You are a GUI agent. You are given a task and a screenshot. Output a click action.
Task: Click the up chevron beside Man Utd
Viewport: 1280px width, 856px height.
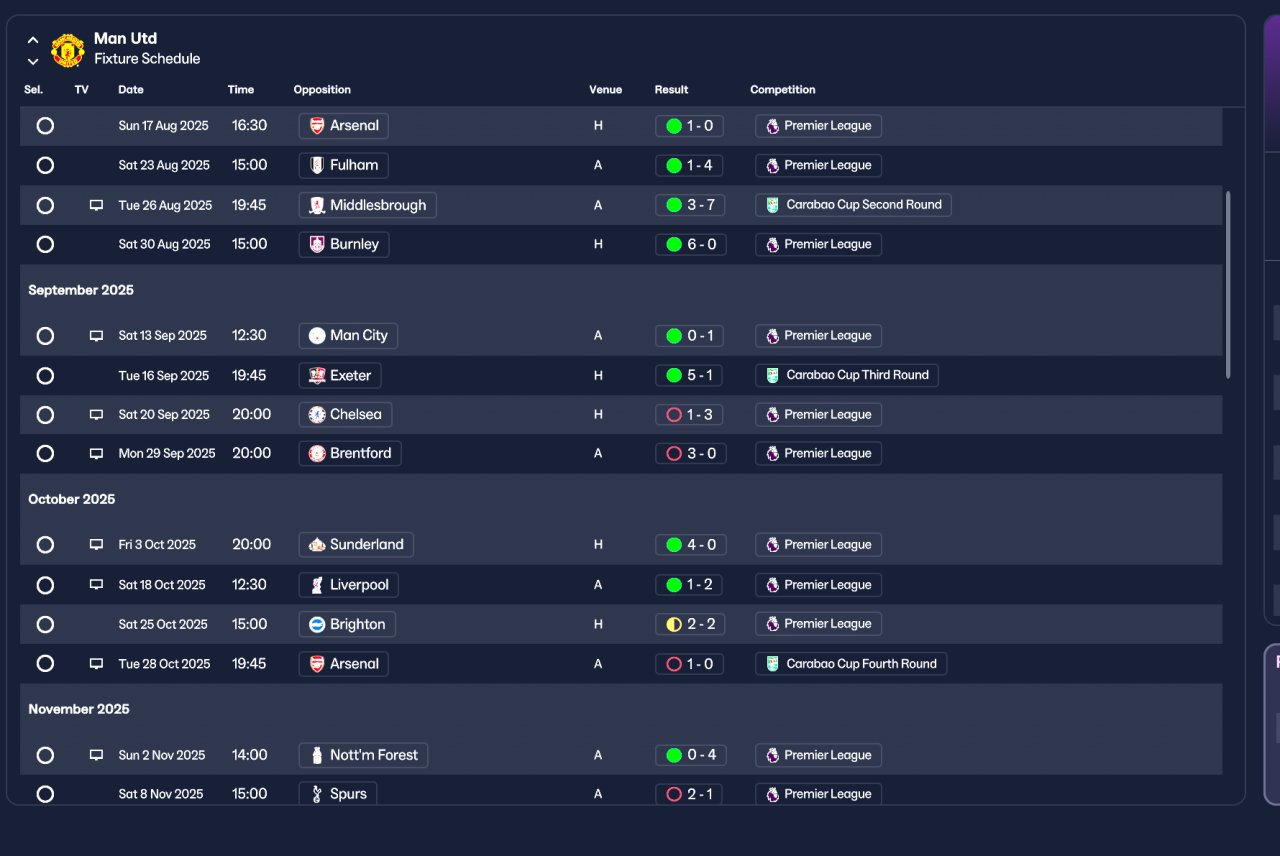(33, 41)
